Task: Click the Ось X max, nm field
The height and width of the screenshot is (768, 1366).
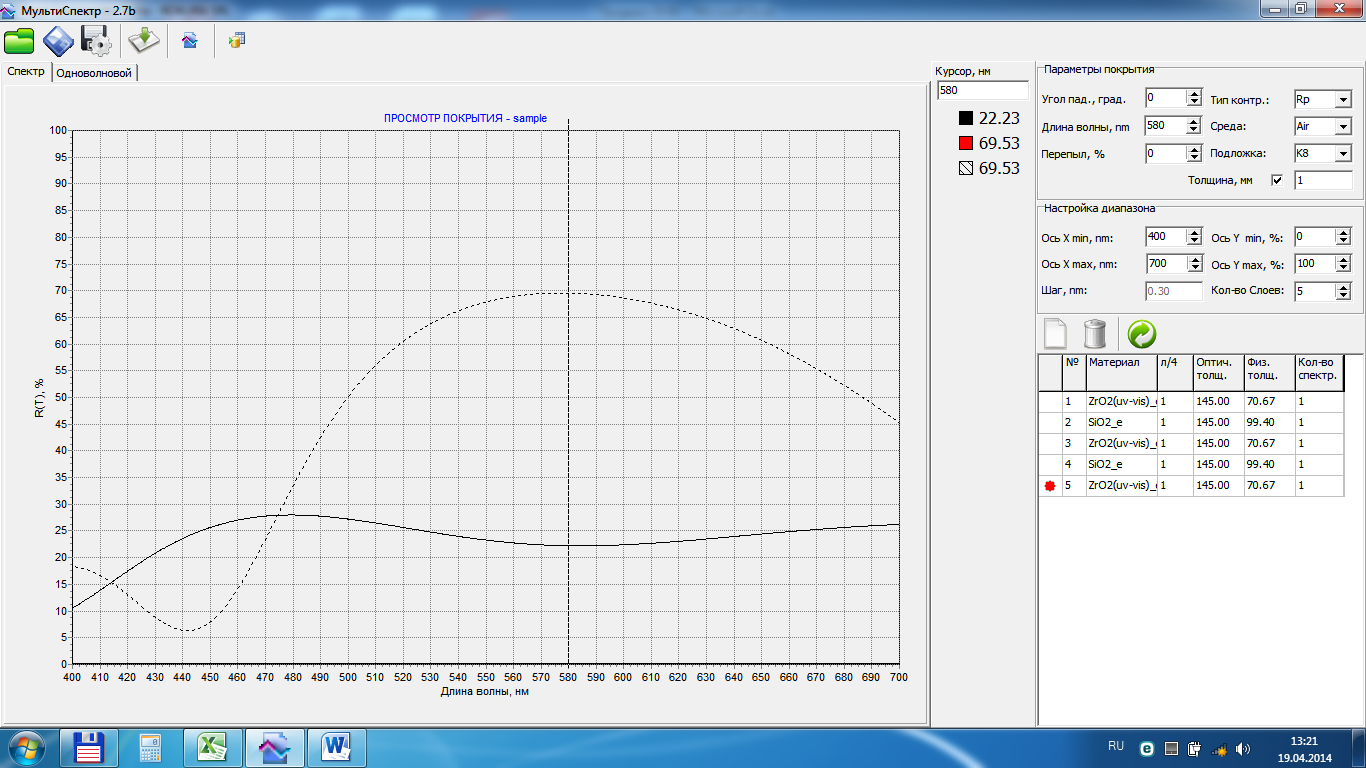Action: coord(1165,264)
